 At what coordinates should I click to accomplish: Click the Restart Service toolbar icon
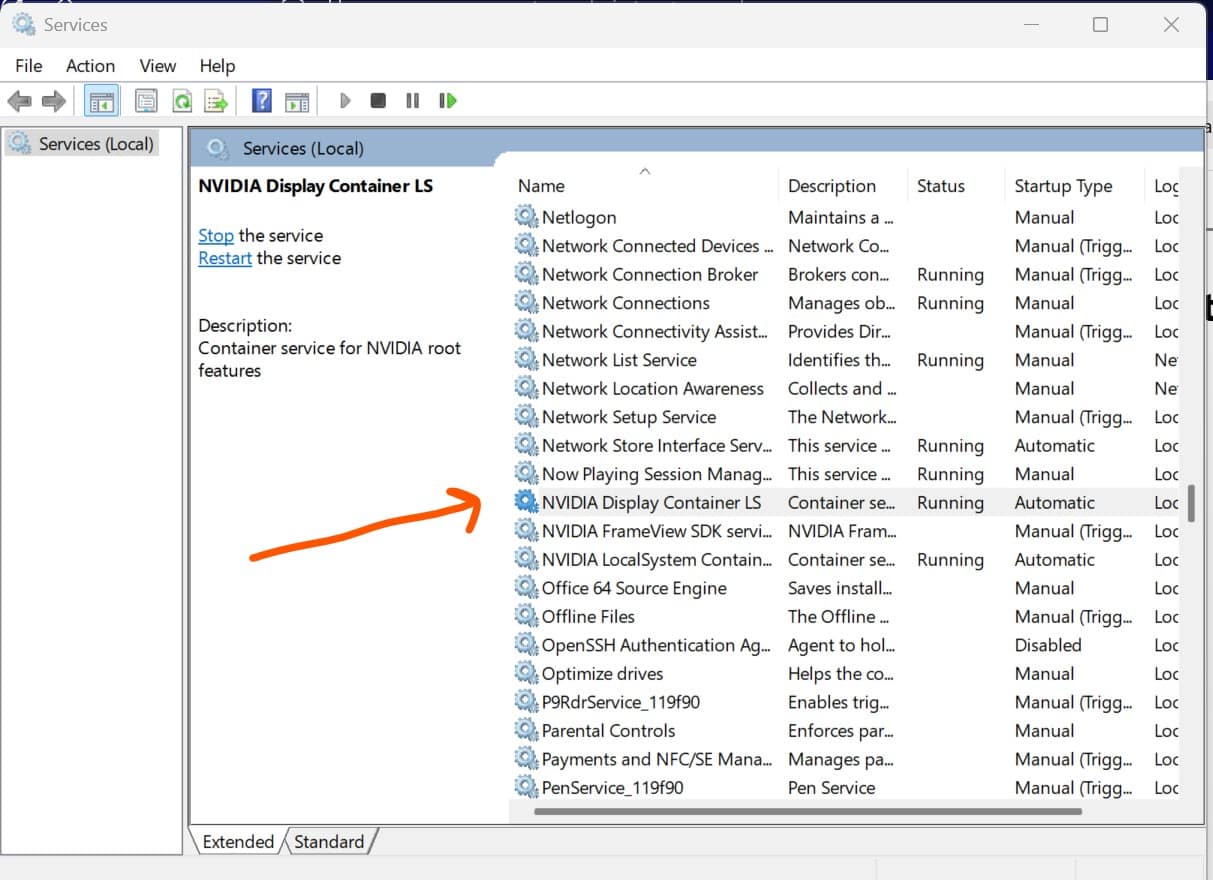pos(448,100)
